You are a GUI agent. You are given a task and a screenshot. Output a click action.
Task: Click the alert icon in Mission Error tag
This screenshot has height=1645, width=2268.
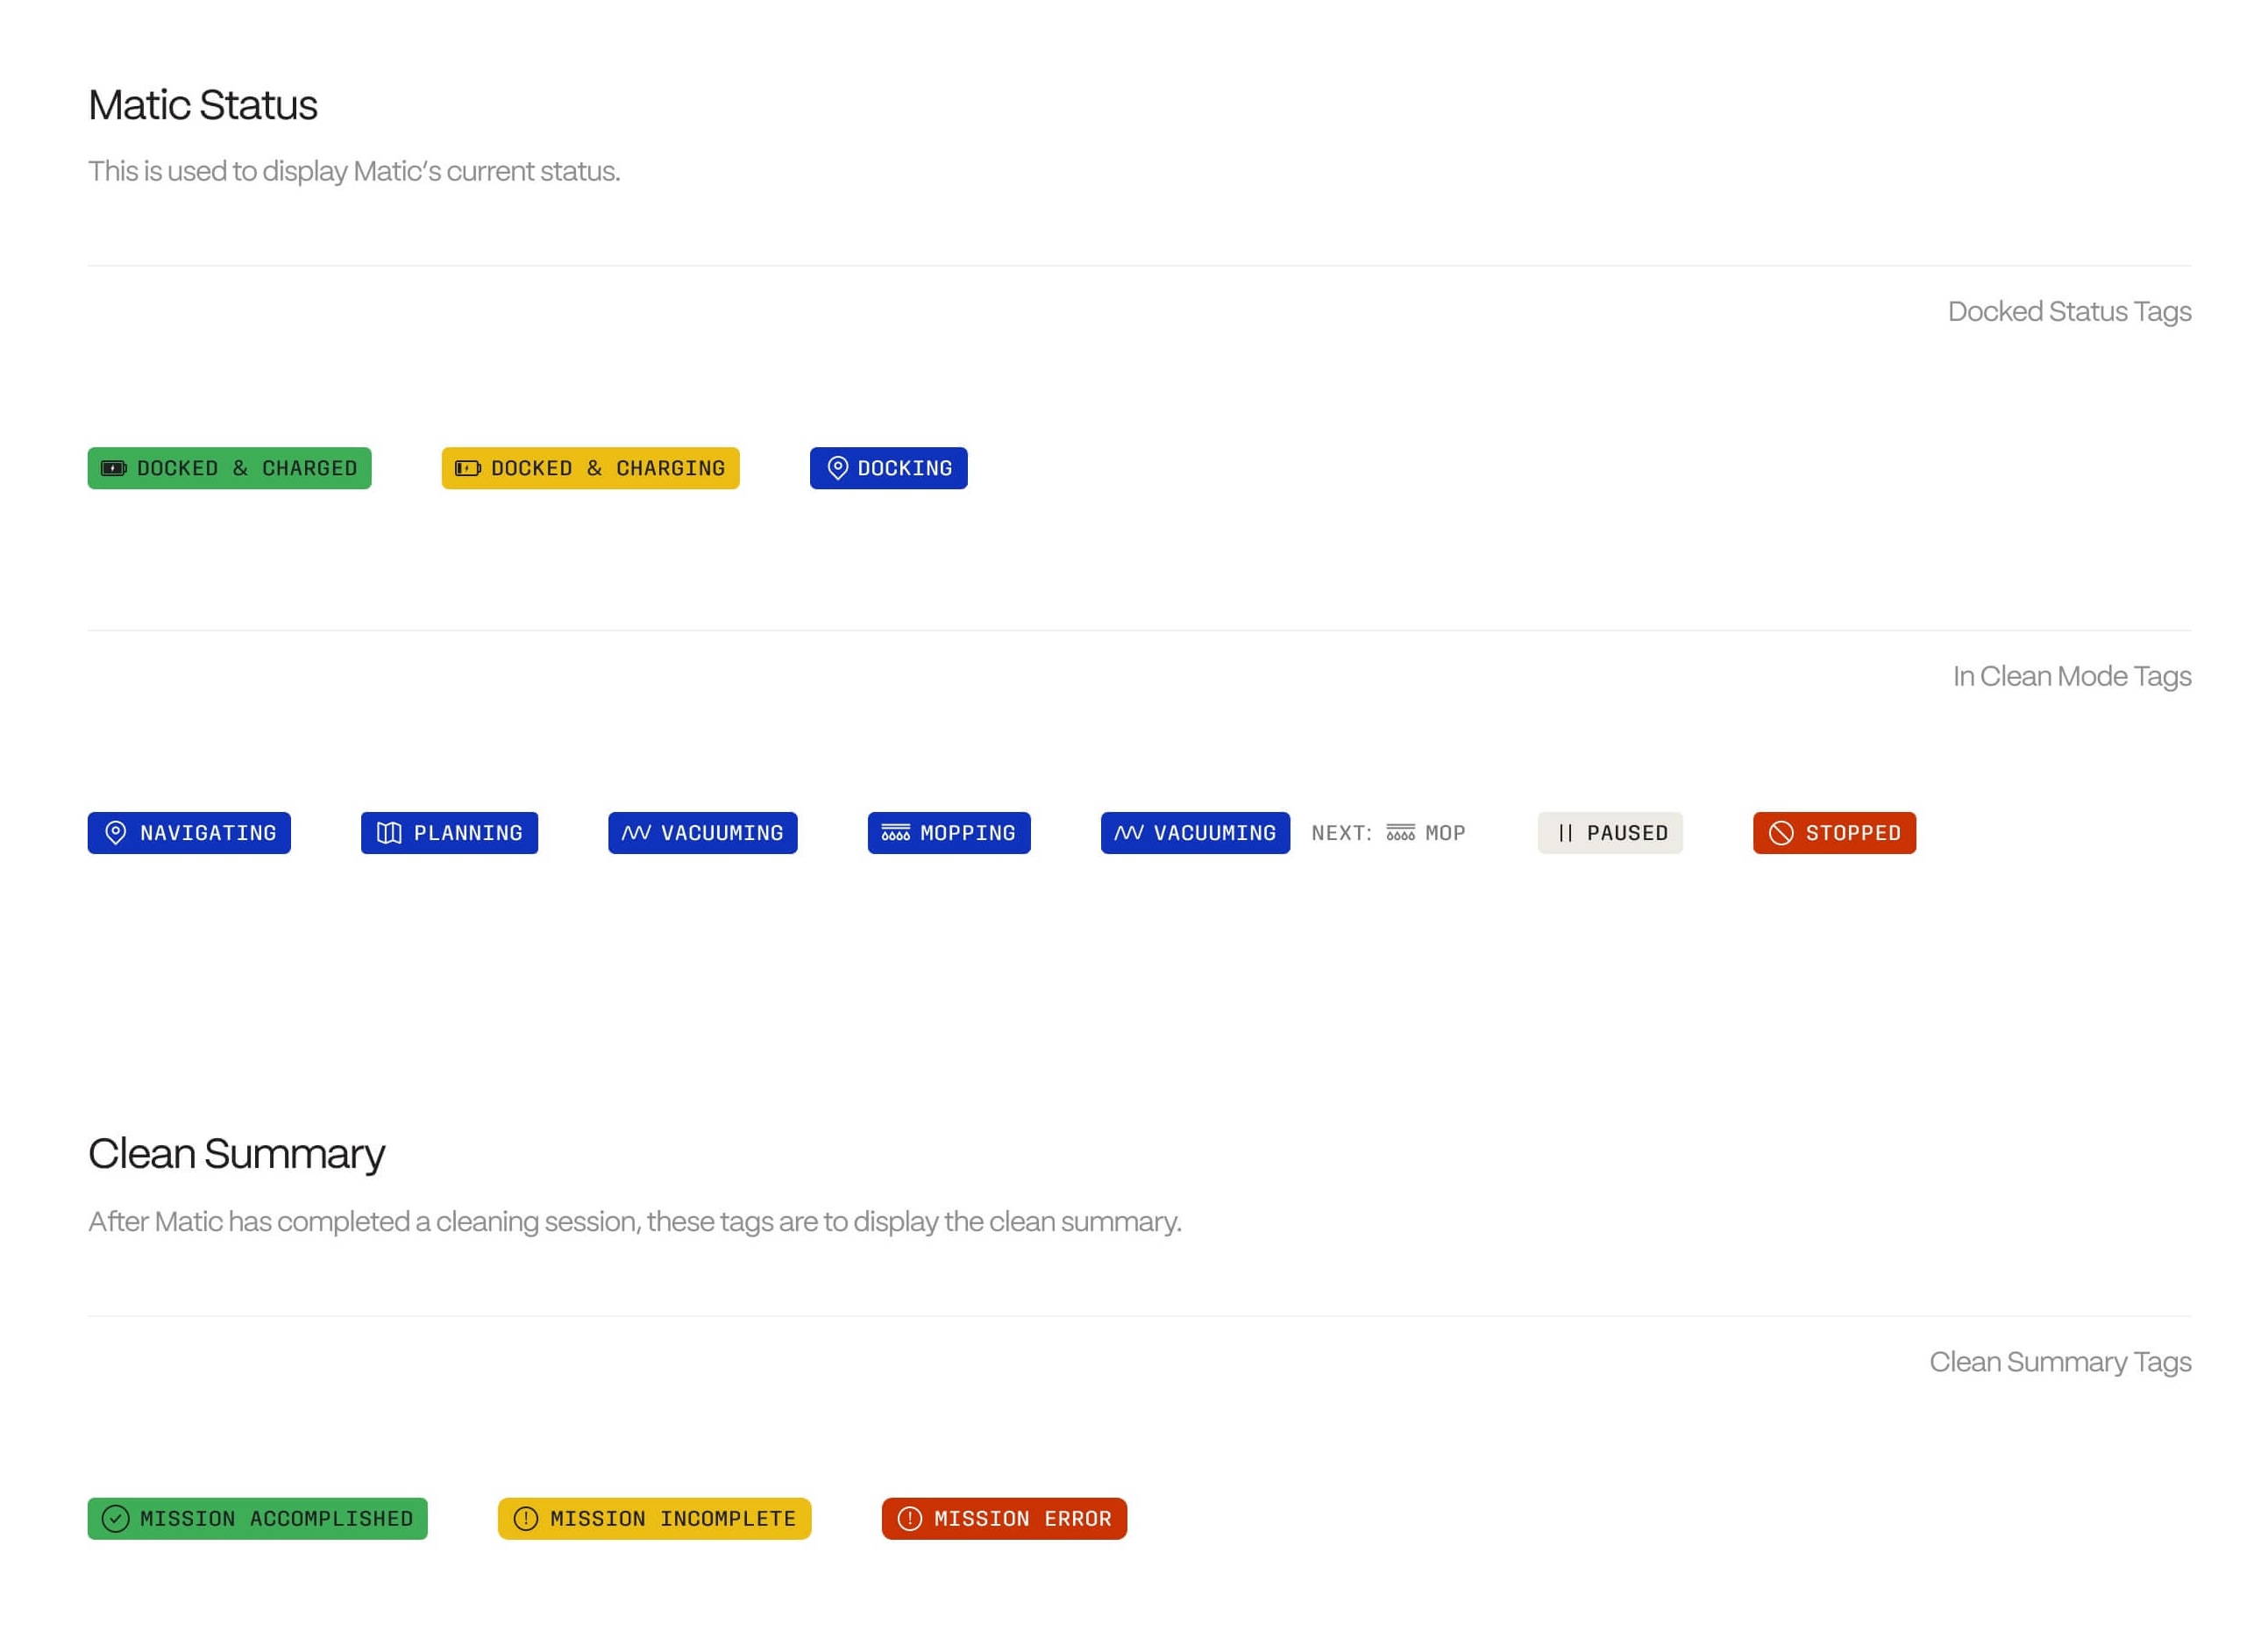click(x=910, y=1519)
